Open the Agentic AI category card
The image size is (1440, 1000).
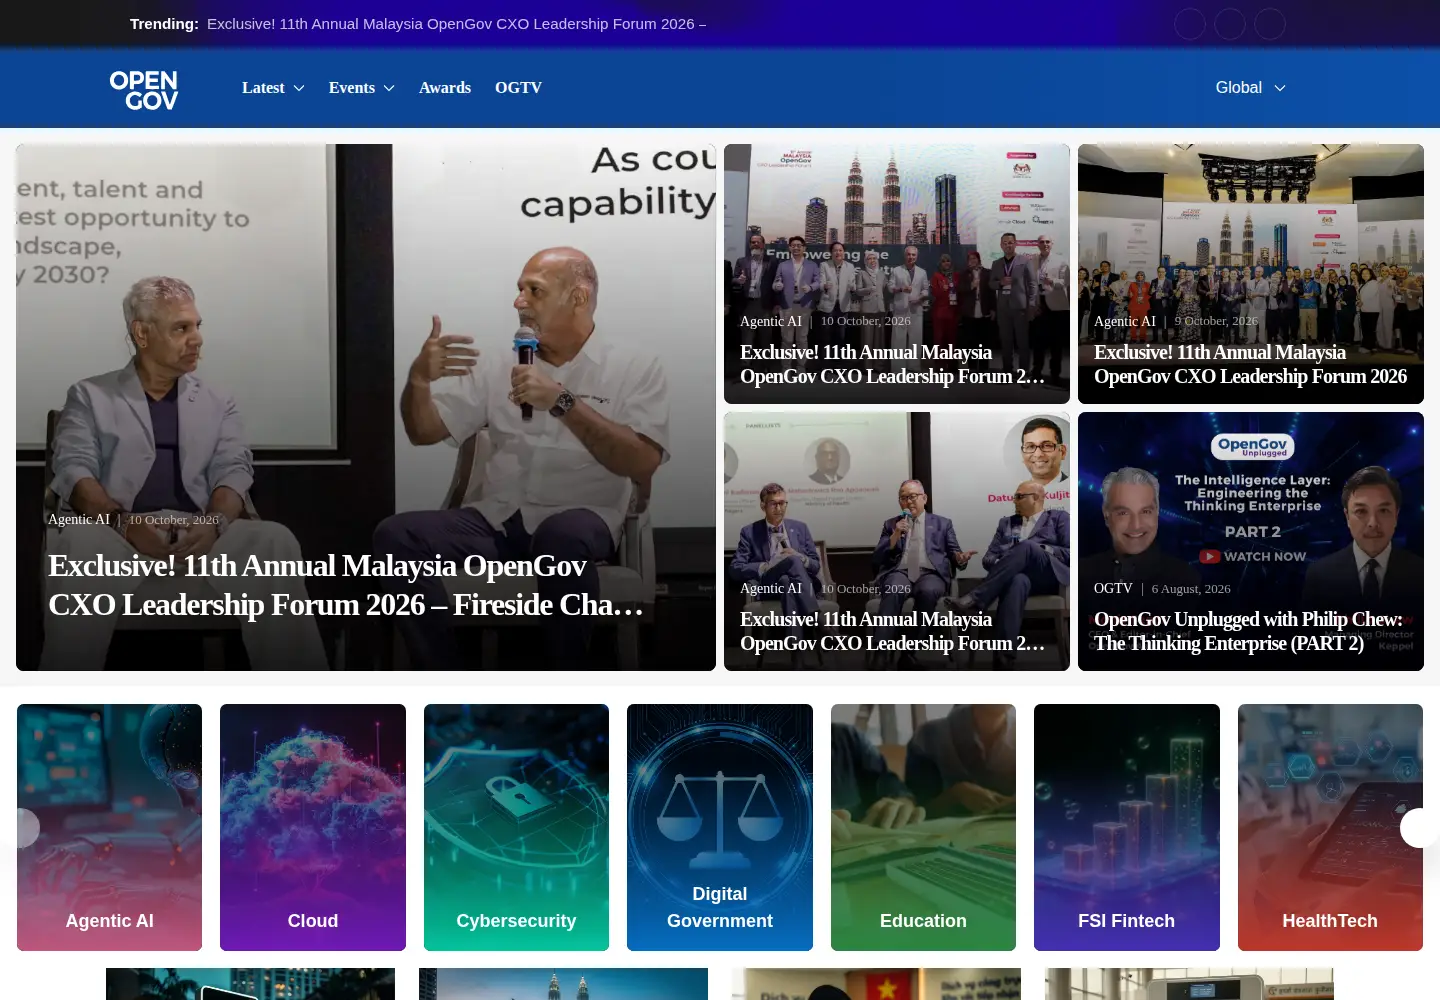110,827
